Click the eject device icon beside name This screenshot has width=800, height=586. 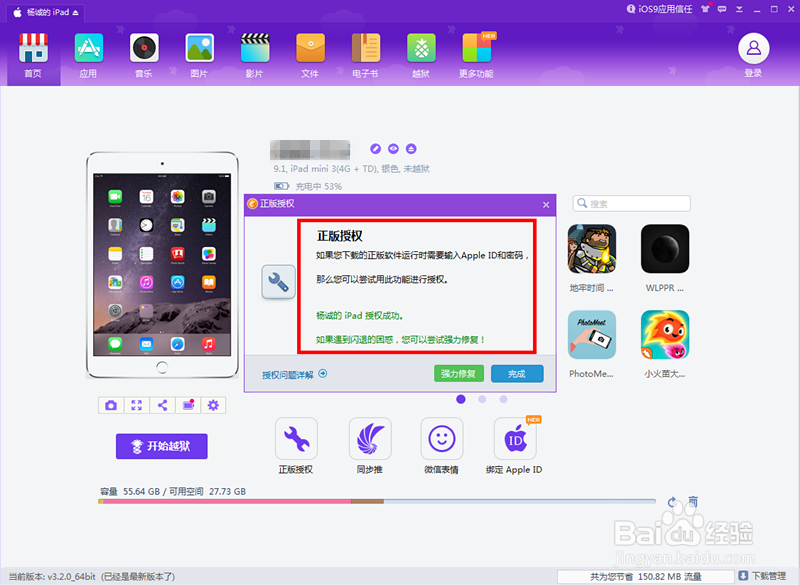411,148
